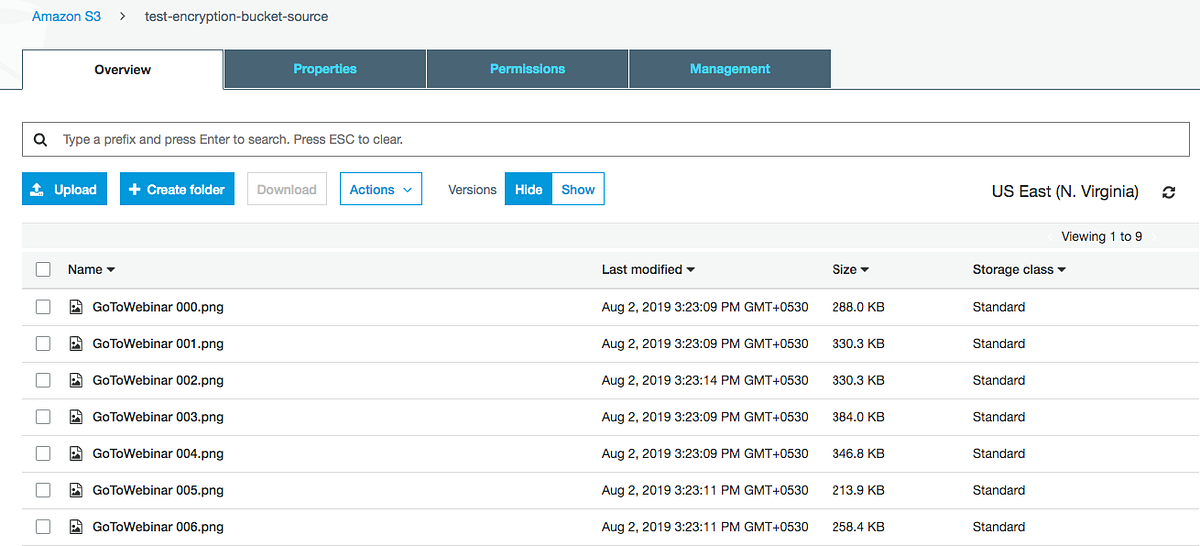Toggle the select-all checkbox in header

pos(43,269)
